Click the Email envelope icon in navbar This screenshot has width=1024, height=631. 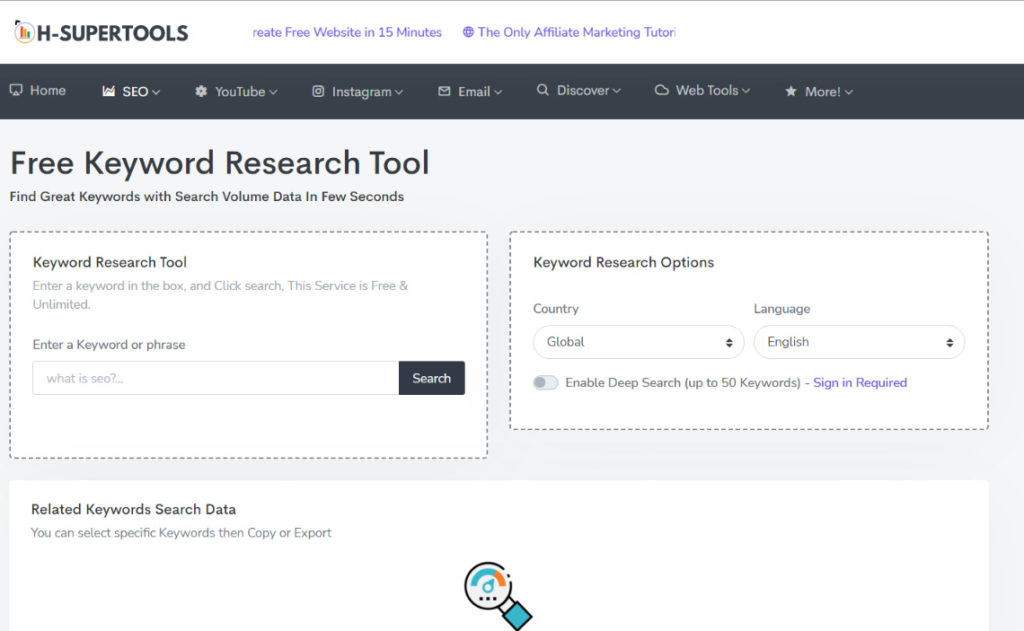(x=444, y=91)
